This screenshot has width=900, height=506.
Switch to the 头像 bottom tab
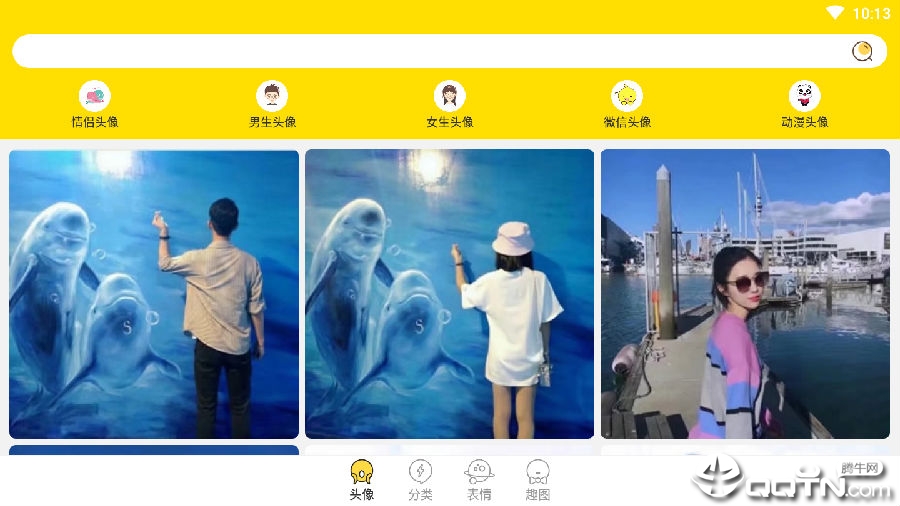(362, 480)
